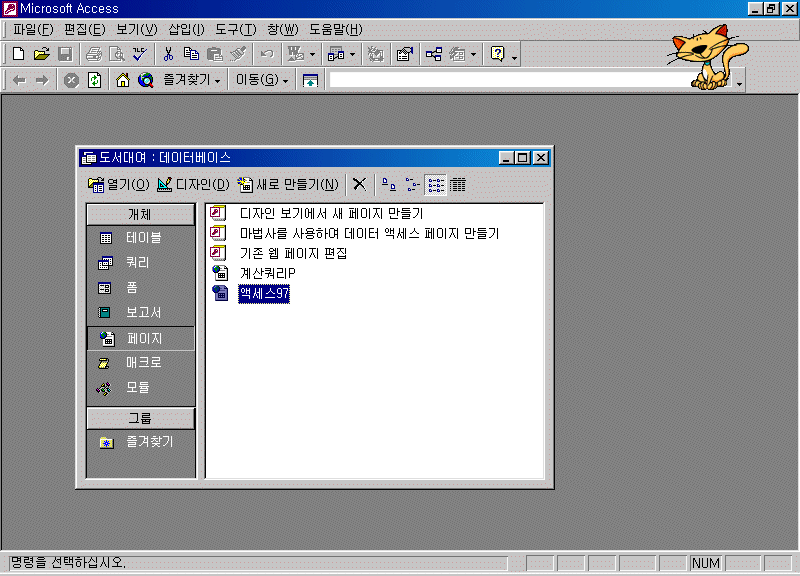Click the 열기(O) button

119,184
